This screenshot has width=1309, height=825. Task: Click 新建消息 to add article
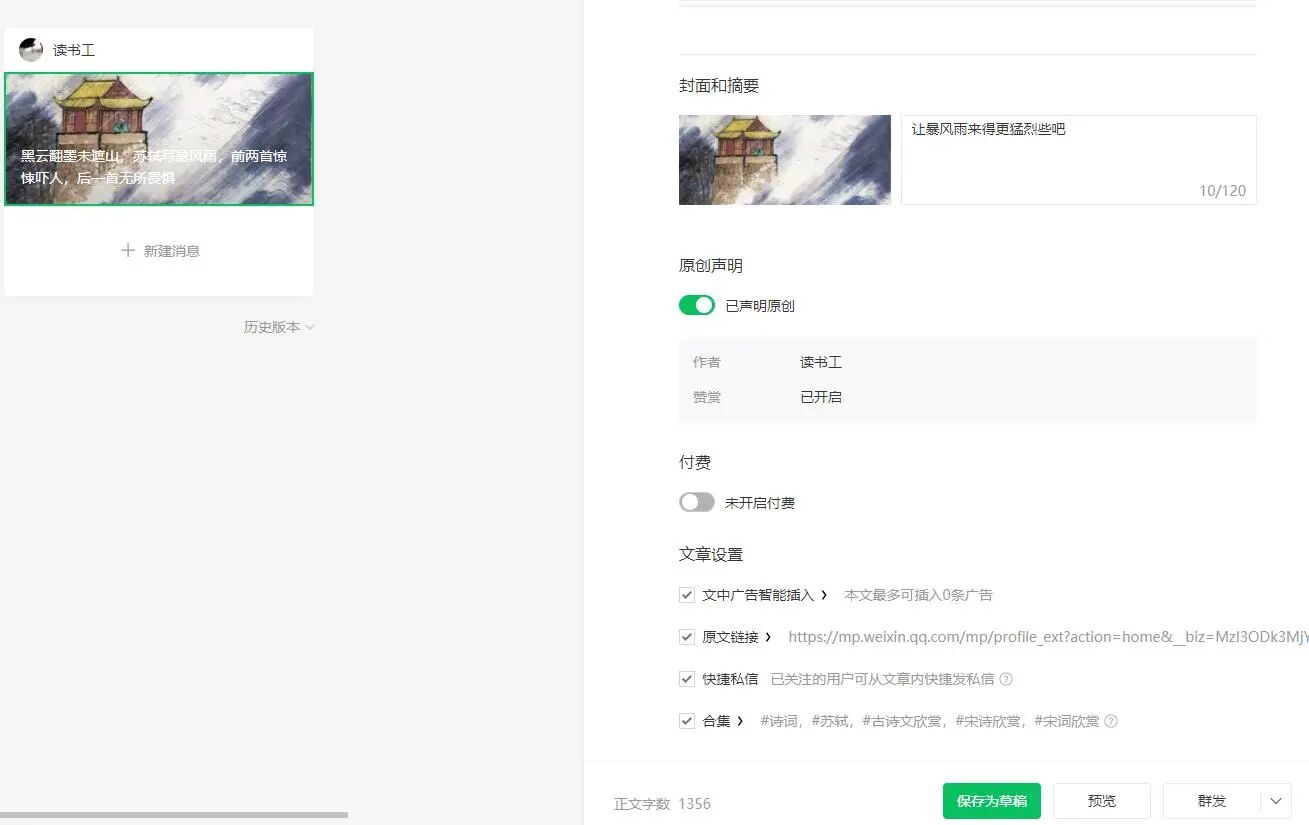(160, 251)
